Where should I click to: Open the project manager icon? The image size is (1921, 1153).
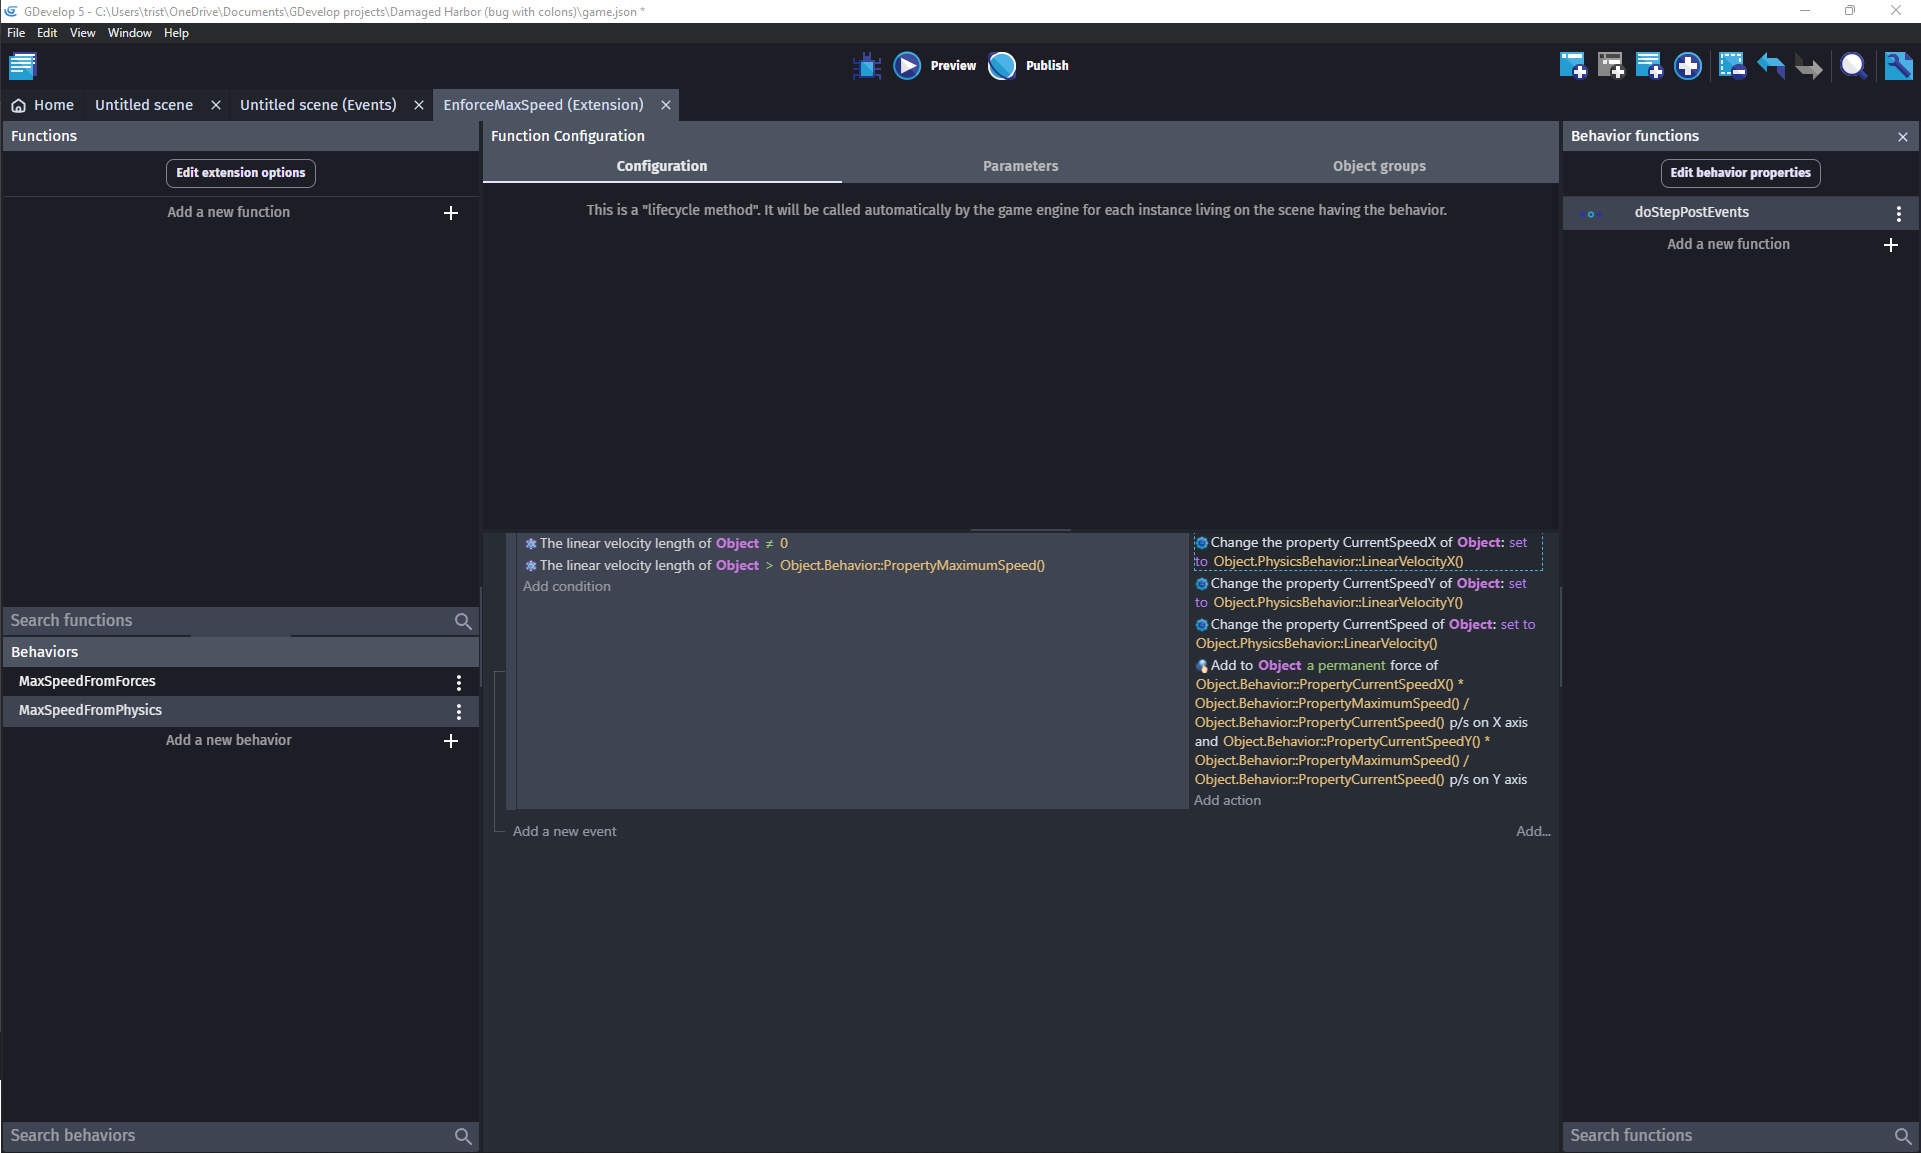coord(22,66)
